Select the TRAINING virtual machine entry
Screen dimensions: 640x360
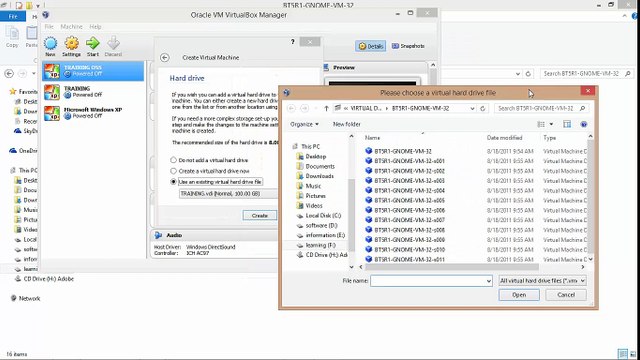click(x=93, y=92)
